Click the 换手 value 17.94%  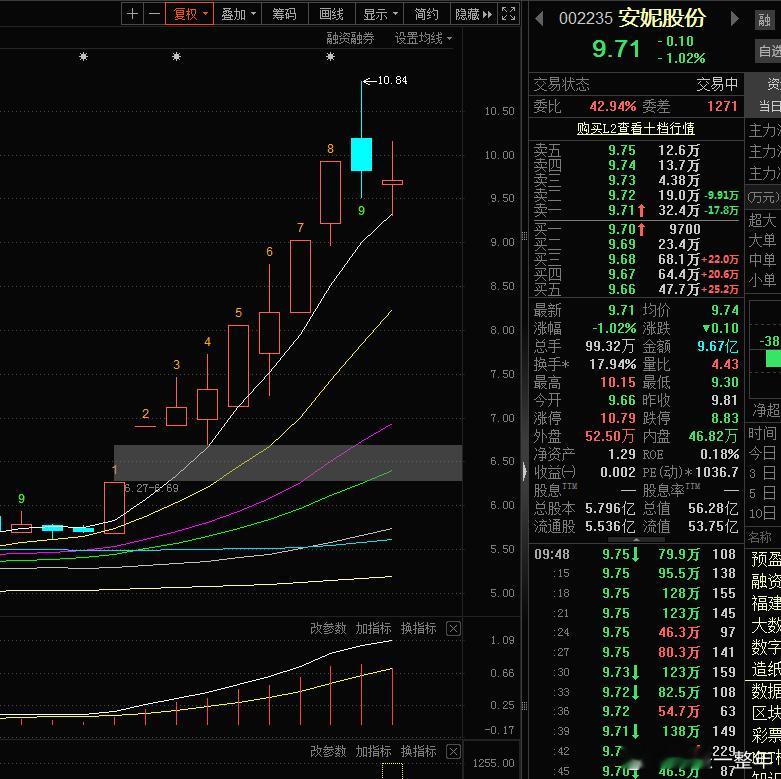click(x=612, y=364)
